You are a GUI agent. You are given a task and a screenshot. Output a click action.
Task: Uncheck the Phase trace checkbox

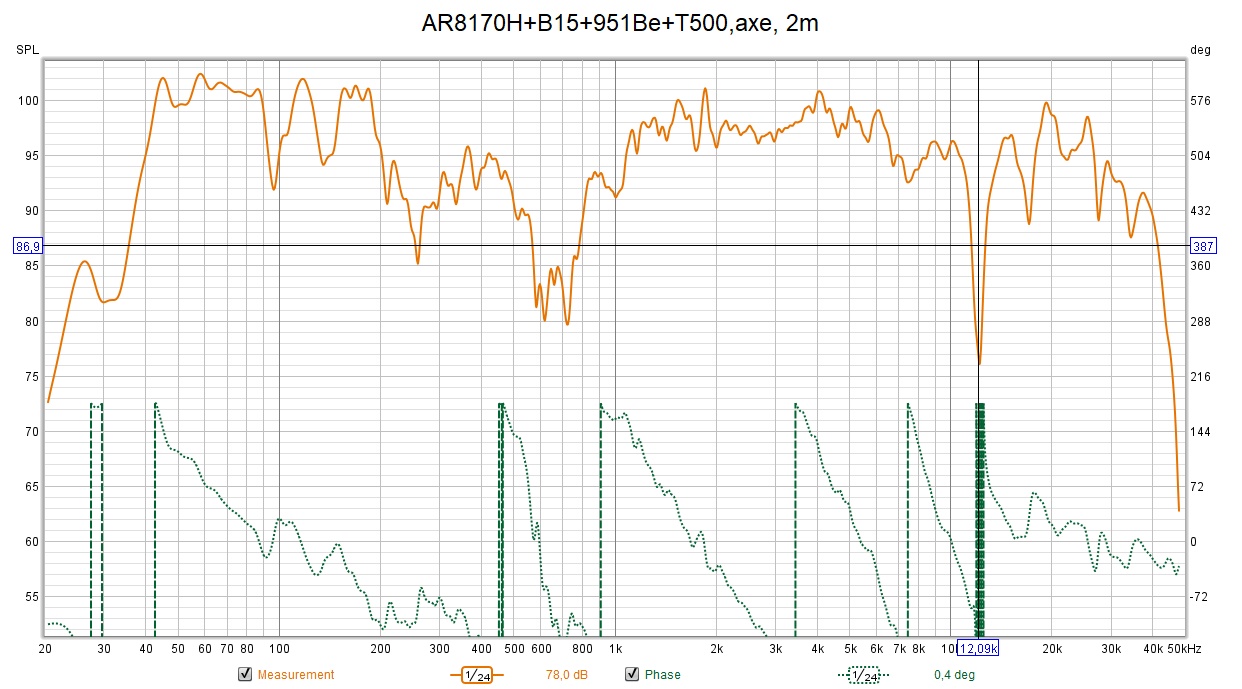631,675
